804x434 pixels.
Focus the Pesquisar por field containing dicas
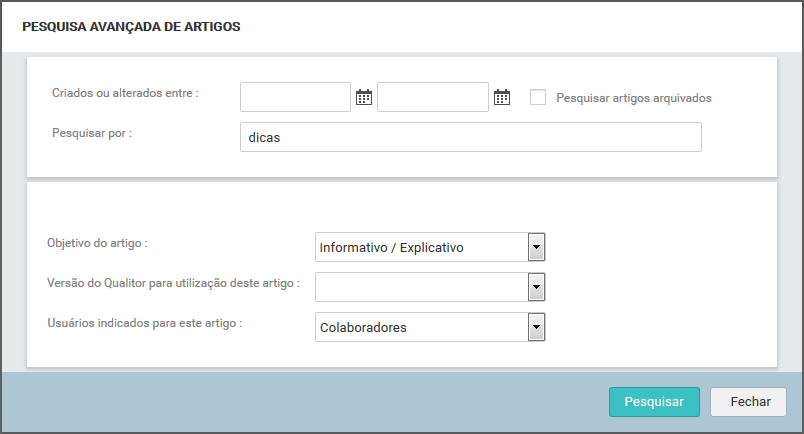[x=471, y=137]
